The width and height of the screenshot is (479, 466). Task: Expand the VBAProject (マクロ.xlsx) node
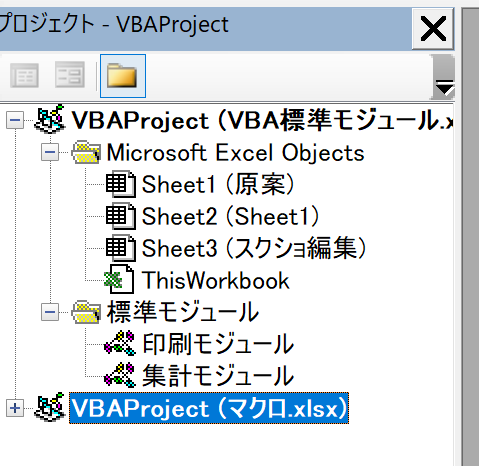point(15,408)
